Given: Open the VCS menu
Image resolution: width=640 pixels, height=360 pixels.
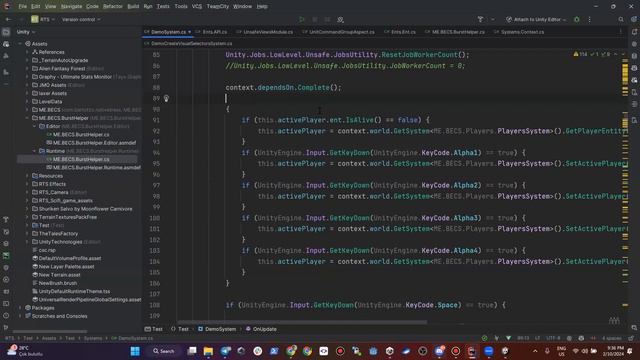Looking at the screenshot, I should pos(197,7).
